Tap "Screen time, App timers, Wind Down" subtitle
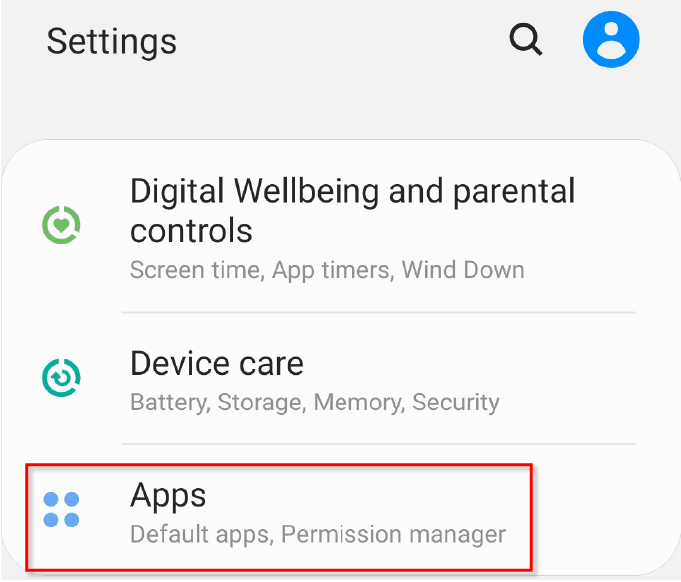The width and height of the screenshot is (681, 582). coord(327,270)
